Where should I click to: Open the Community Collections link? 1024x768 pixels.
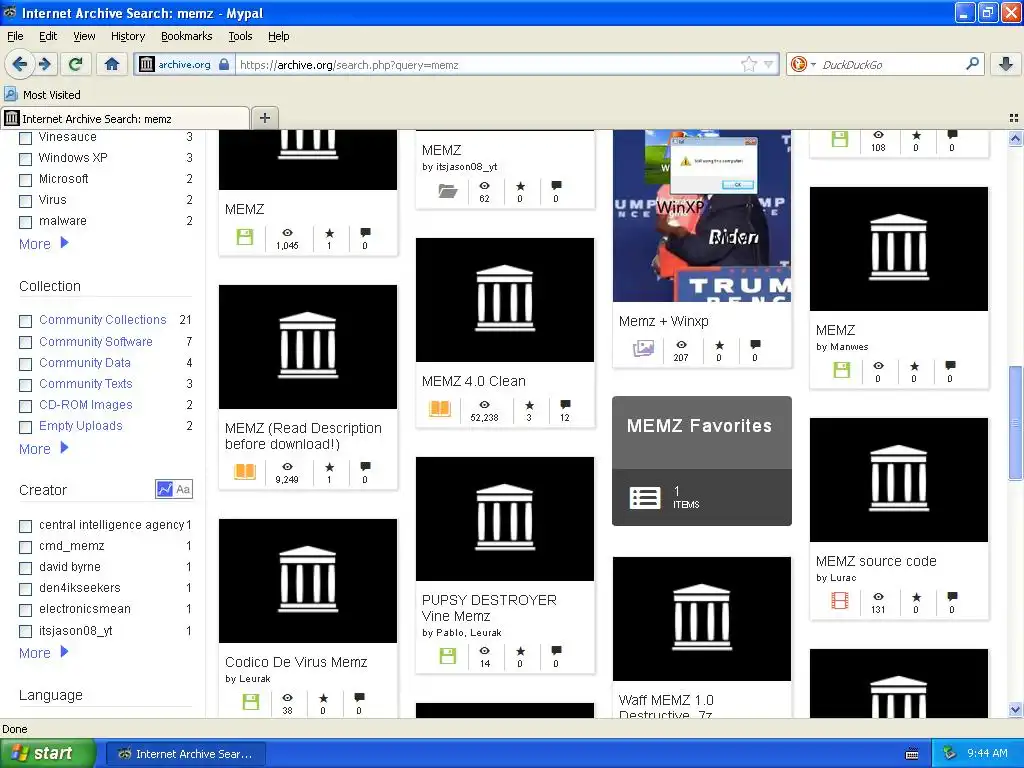click(103, 319)
